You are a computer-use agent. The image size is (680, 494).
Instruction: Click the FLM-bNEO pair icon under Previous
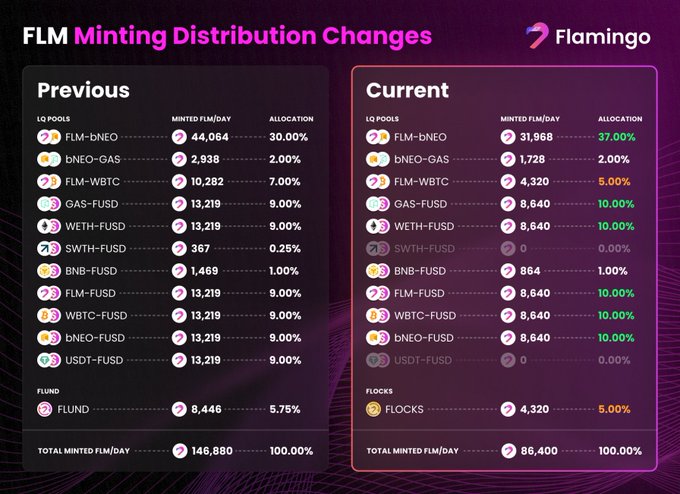tap(49, 136)
